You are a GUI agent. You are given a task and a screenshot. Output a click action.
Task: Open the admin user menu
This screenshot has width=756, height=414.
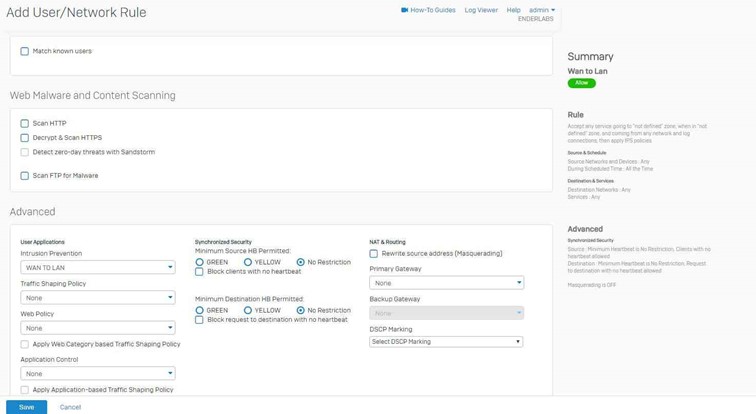541,10
